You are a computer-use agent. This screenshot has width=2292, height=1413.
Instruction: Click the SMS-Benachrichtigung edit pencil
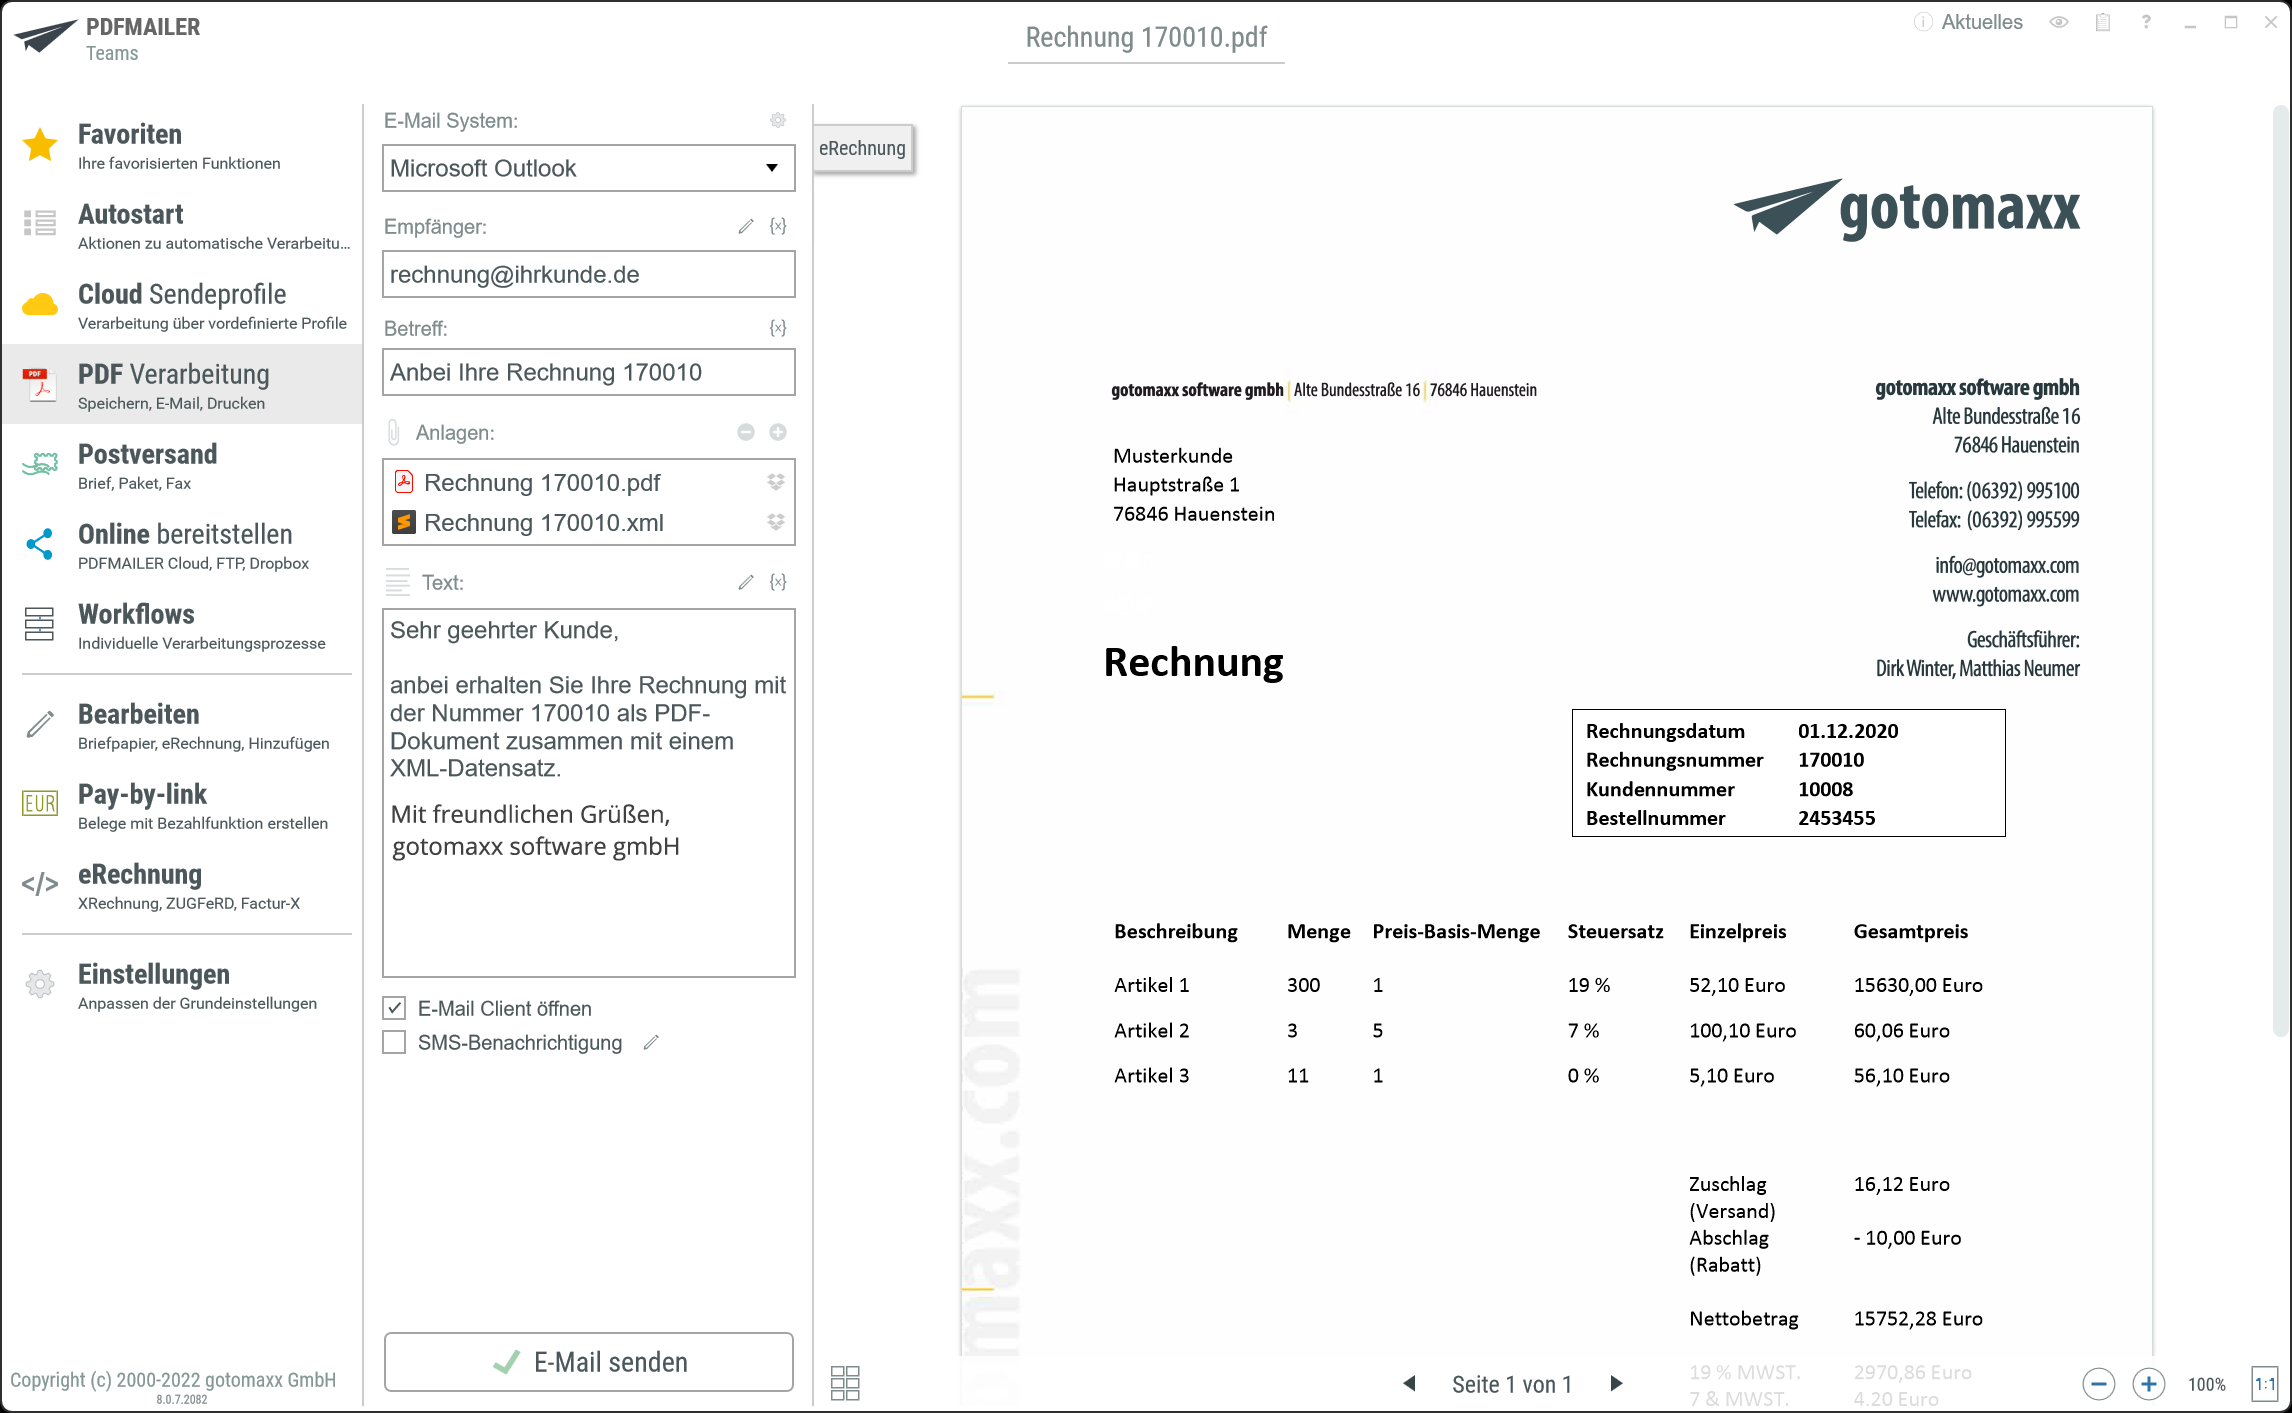point(651,1043)
